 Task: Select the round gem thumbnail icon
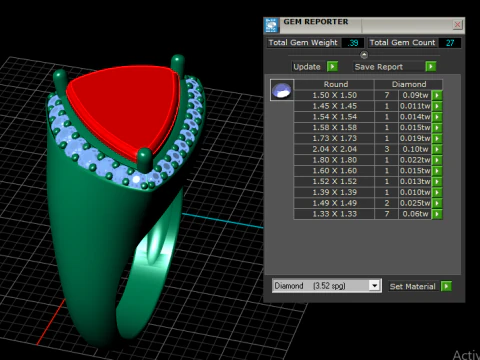point(282,90)
